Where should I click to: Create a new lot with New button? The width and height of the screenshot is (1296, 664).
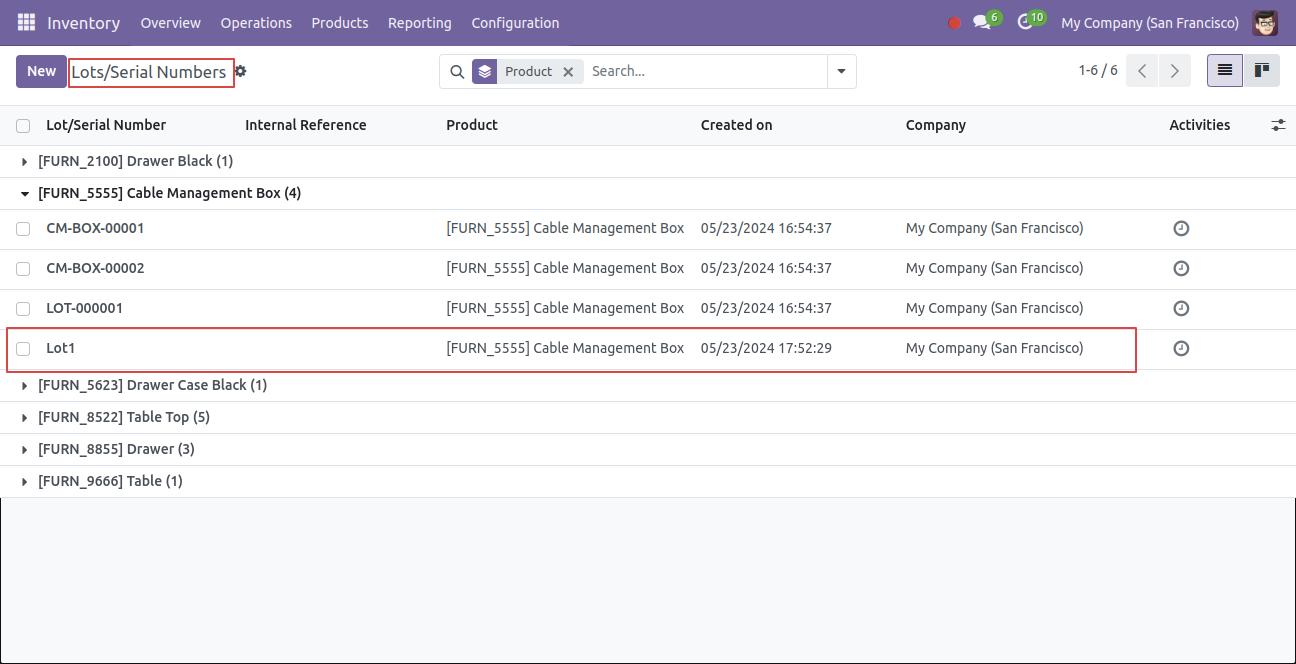41,71
